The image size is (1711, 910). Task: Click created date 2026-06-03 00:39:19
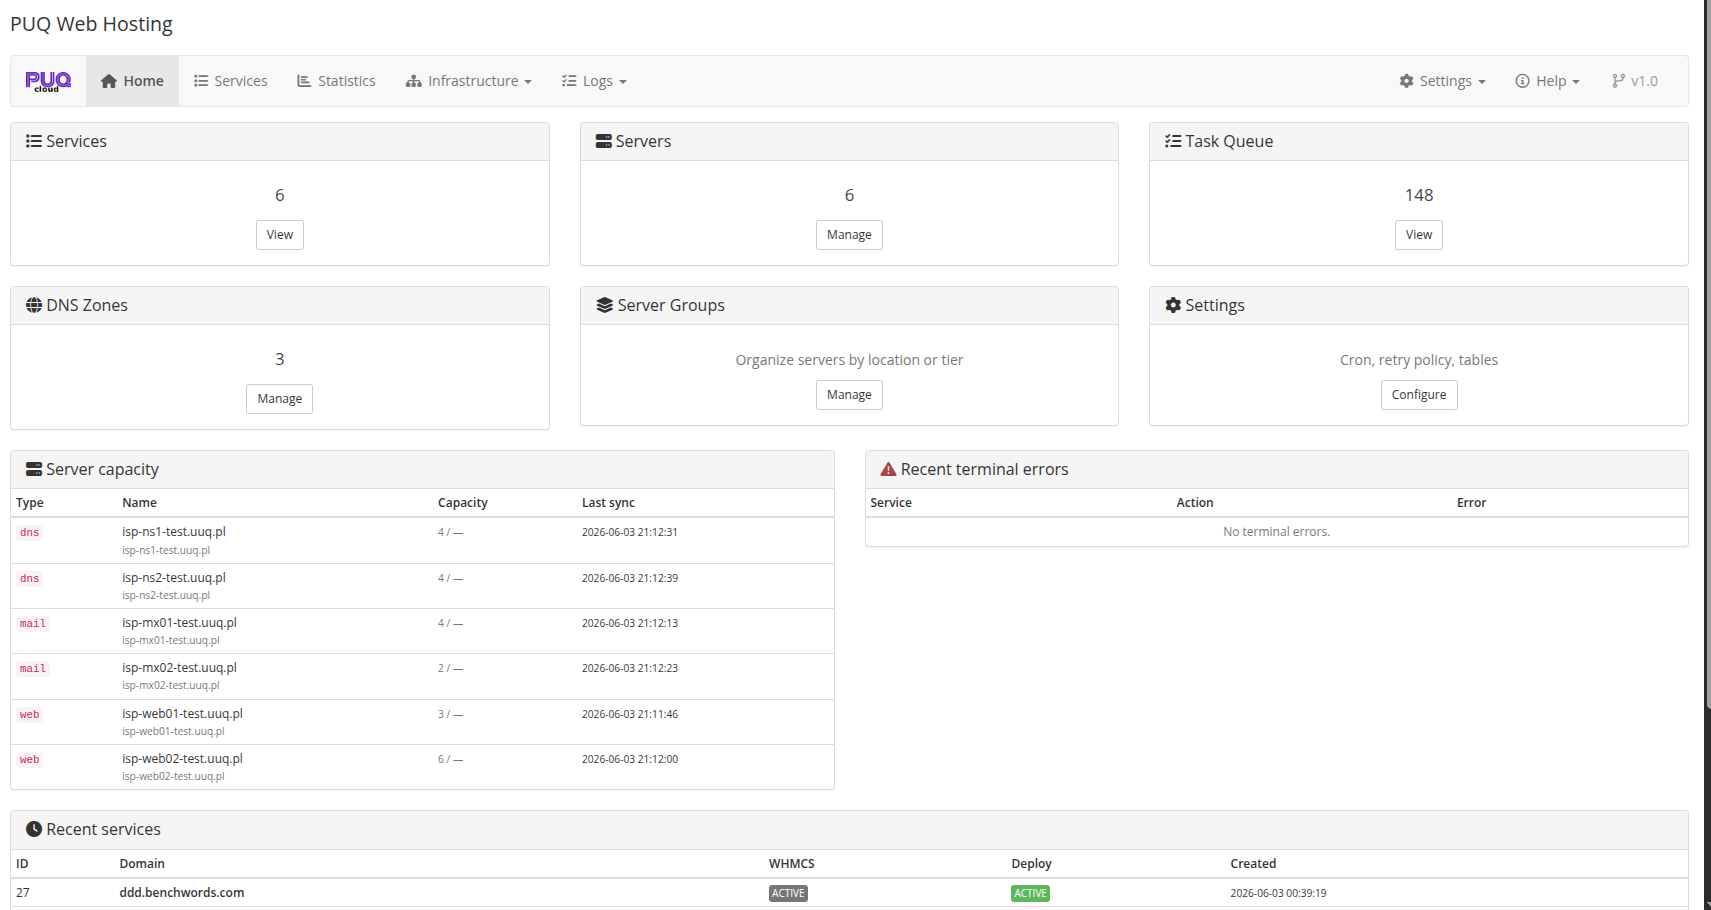coord(1278,894)
